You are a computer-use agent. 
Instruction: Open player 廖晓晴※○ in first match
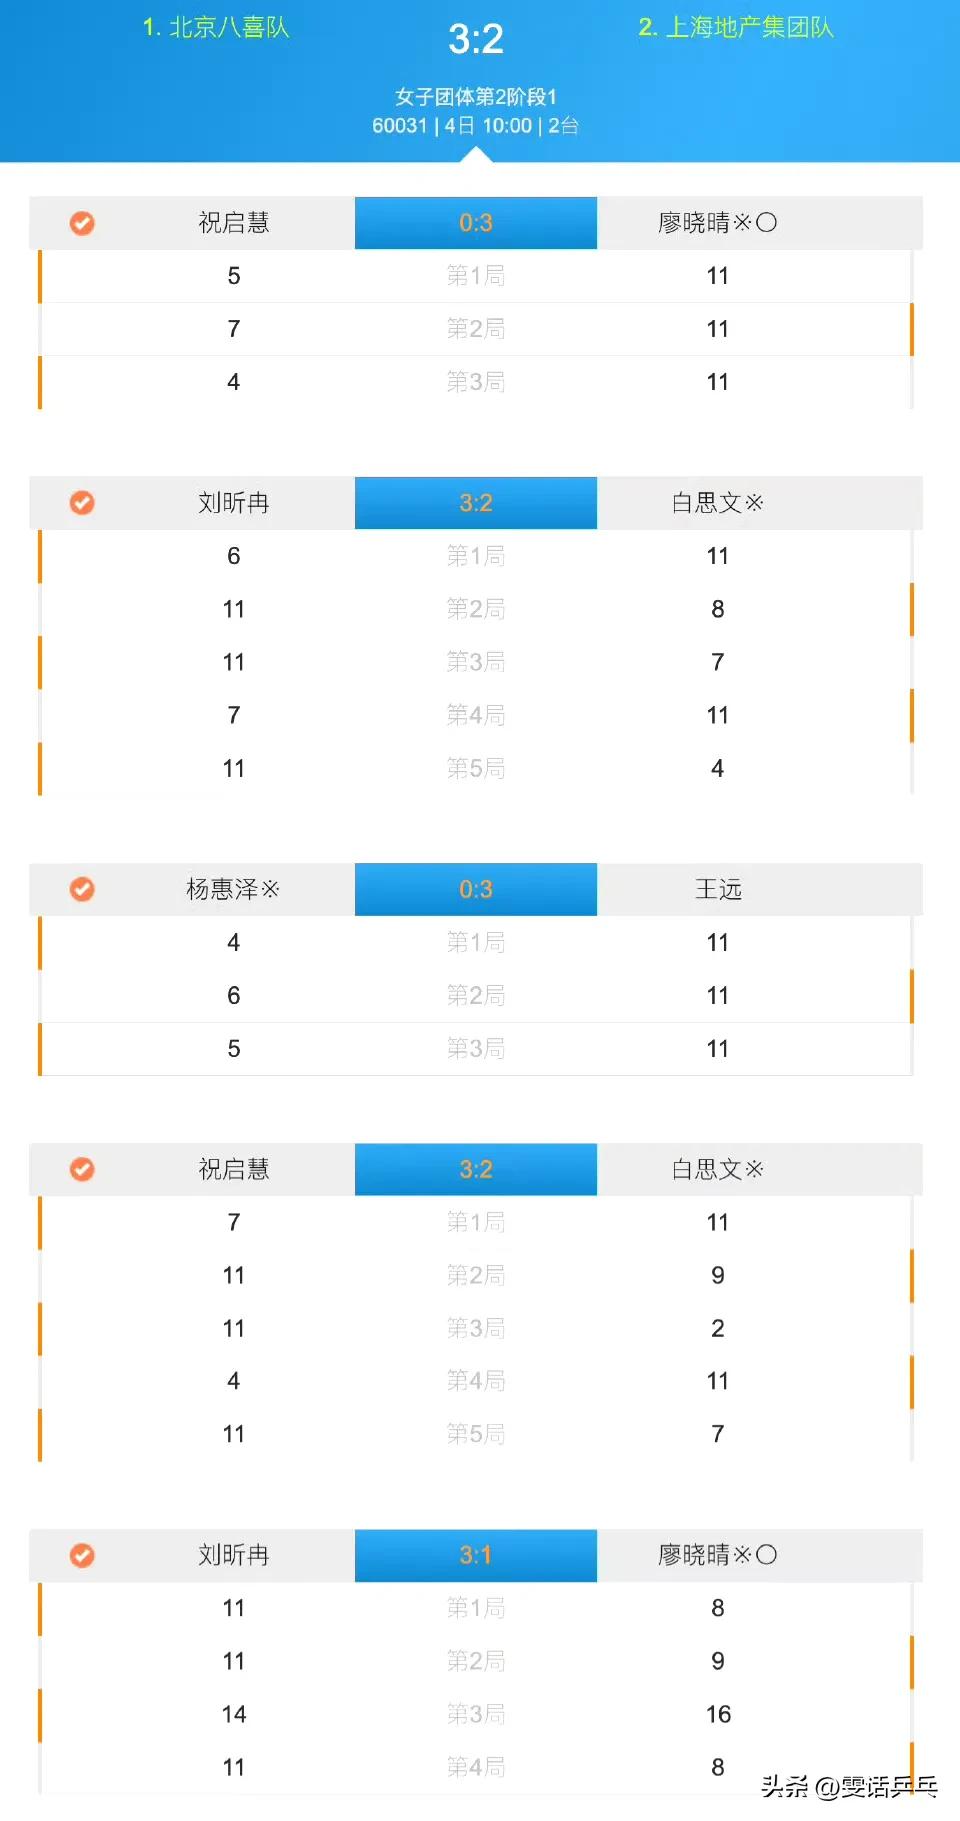718,223
